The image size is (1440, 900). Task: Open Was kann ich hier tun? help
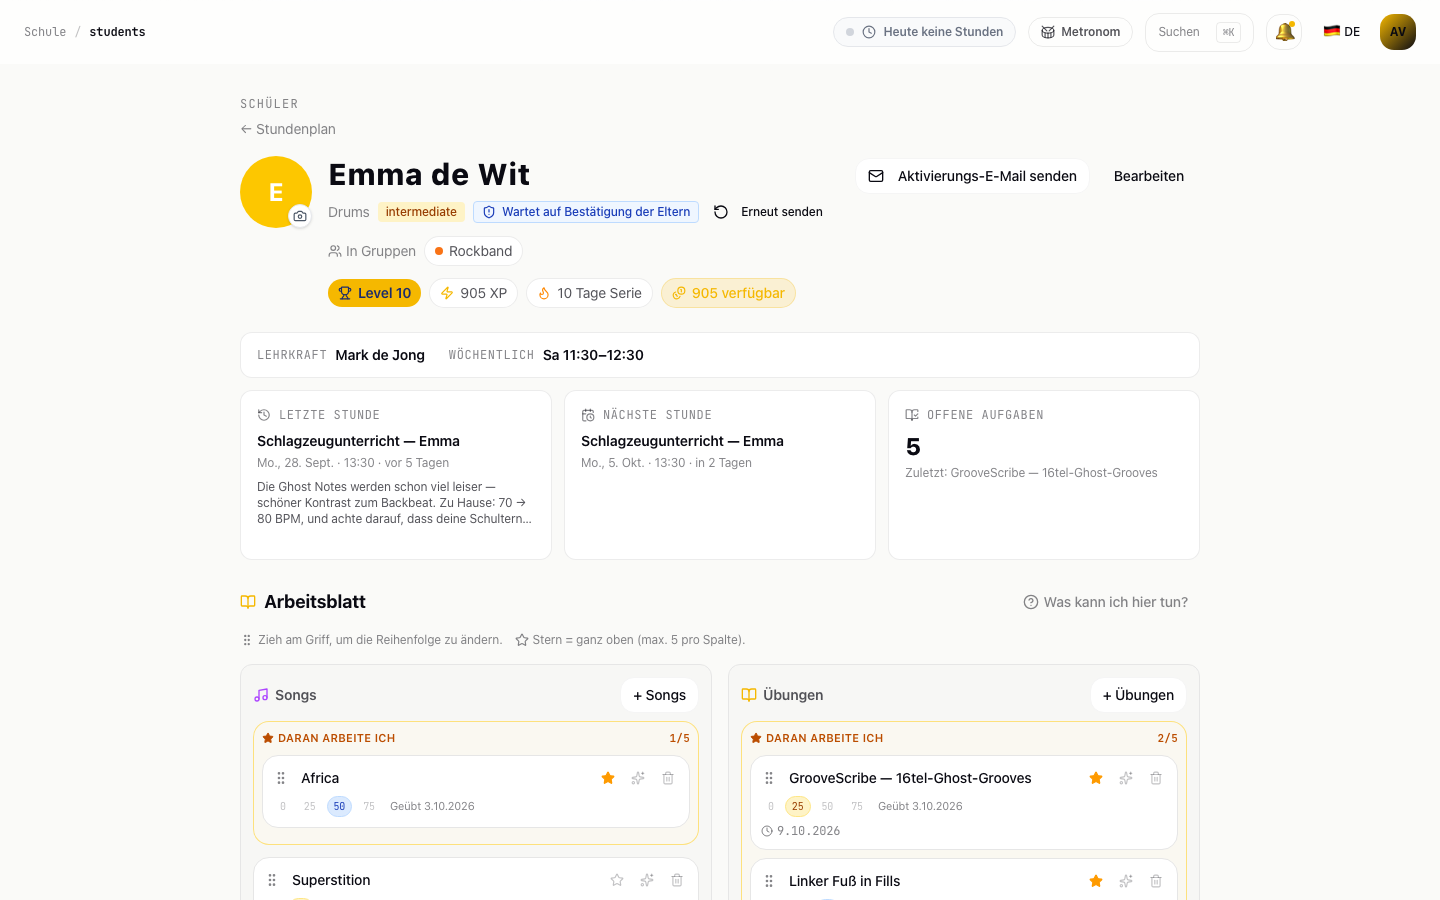1106,602
